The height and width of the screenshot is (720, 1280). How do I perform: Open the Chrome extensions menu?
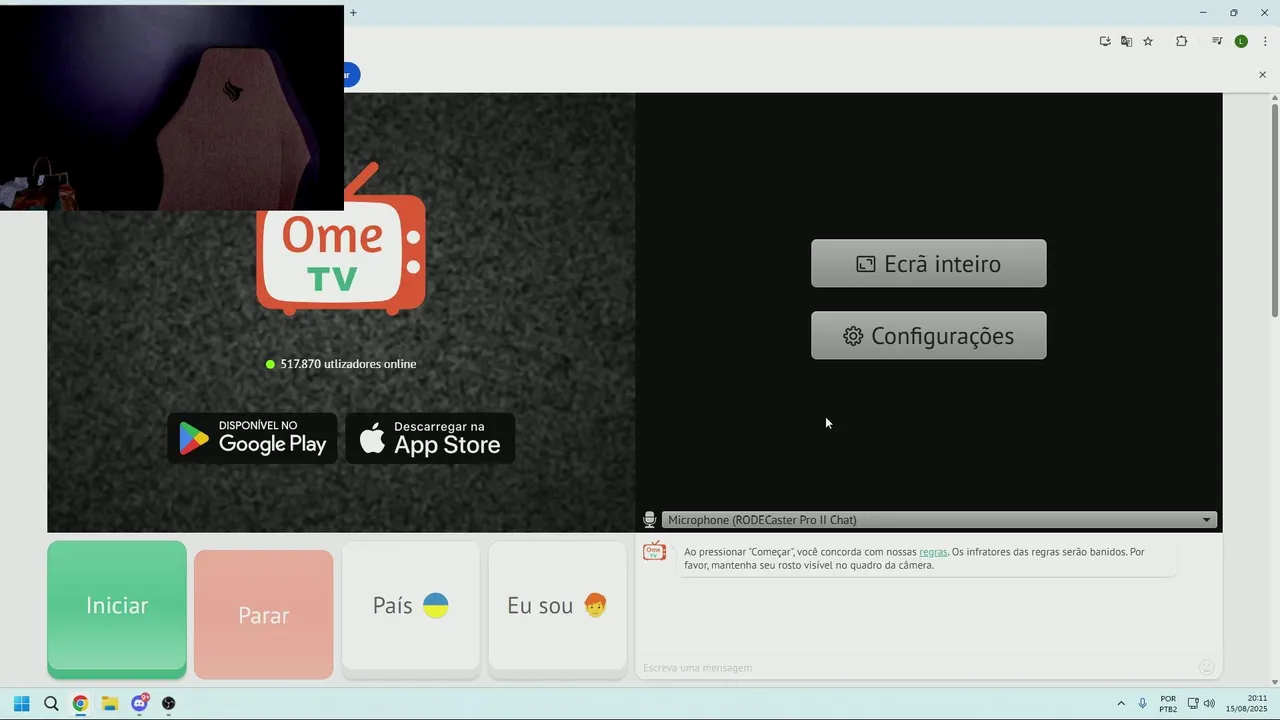1181,41
